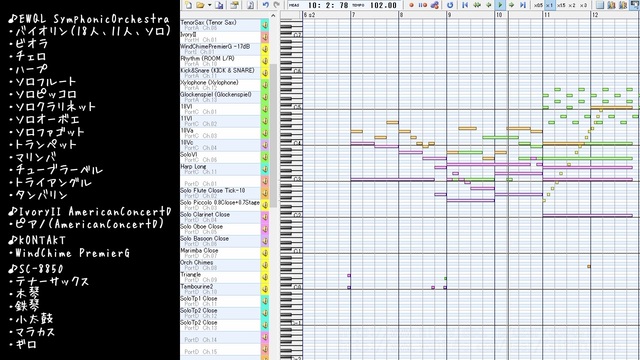Screen dimensions: 640x360
Task: Toggle the loop playback icon
Action: click(x=450, y=5)
